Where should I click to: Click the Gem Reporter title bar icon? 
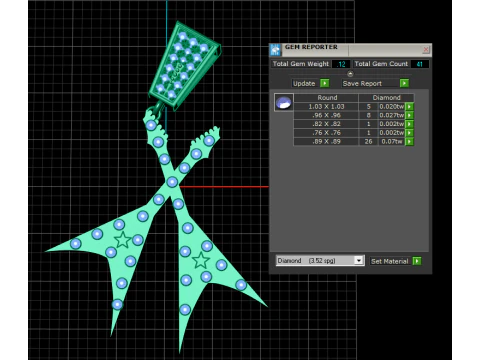(275, 50)
